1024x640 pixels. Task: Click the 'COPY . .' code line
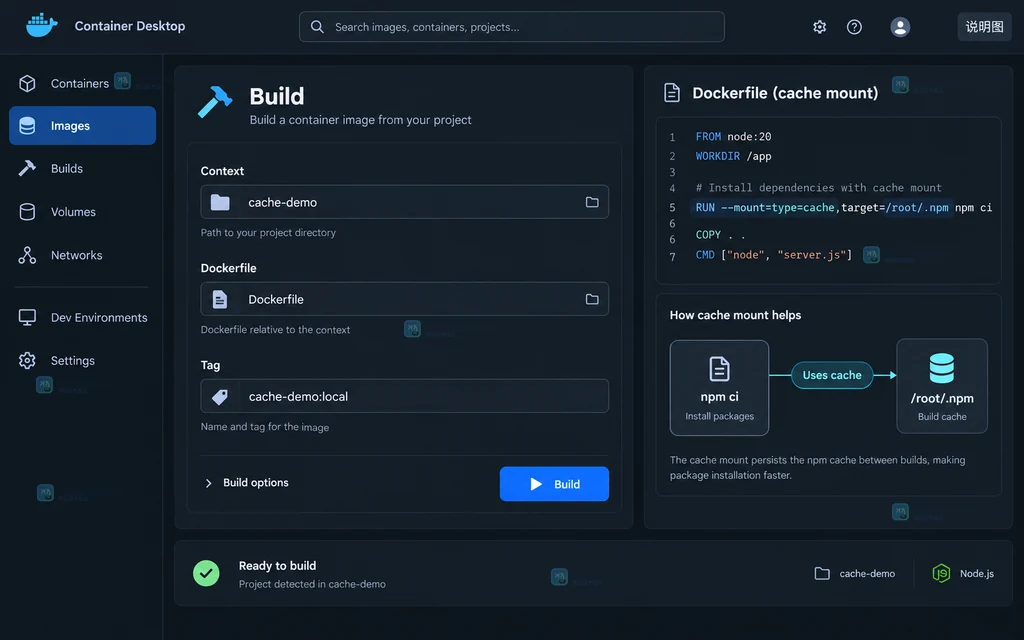tap(720, 234)
